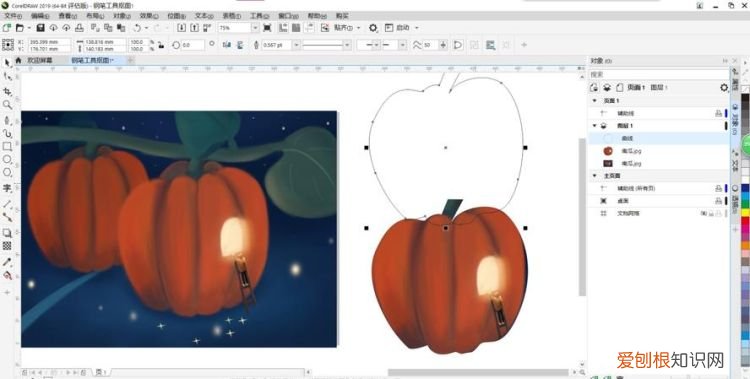Pick the yellow color swatch in palette
Image resolution: width=750 pixels, height=379 pixels.
click(x=745, y=212)
